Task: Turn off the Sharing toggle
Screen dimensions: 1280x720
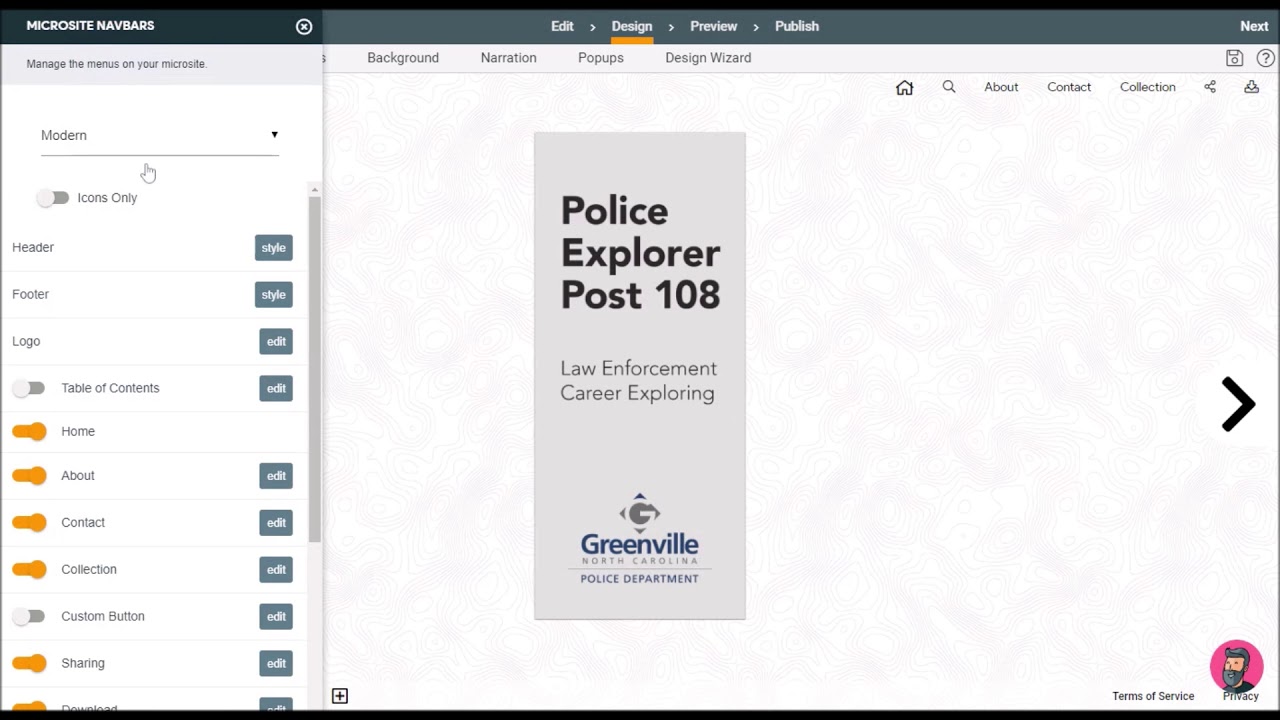Action: (29, 663)
